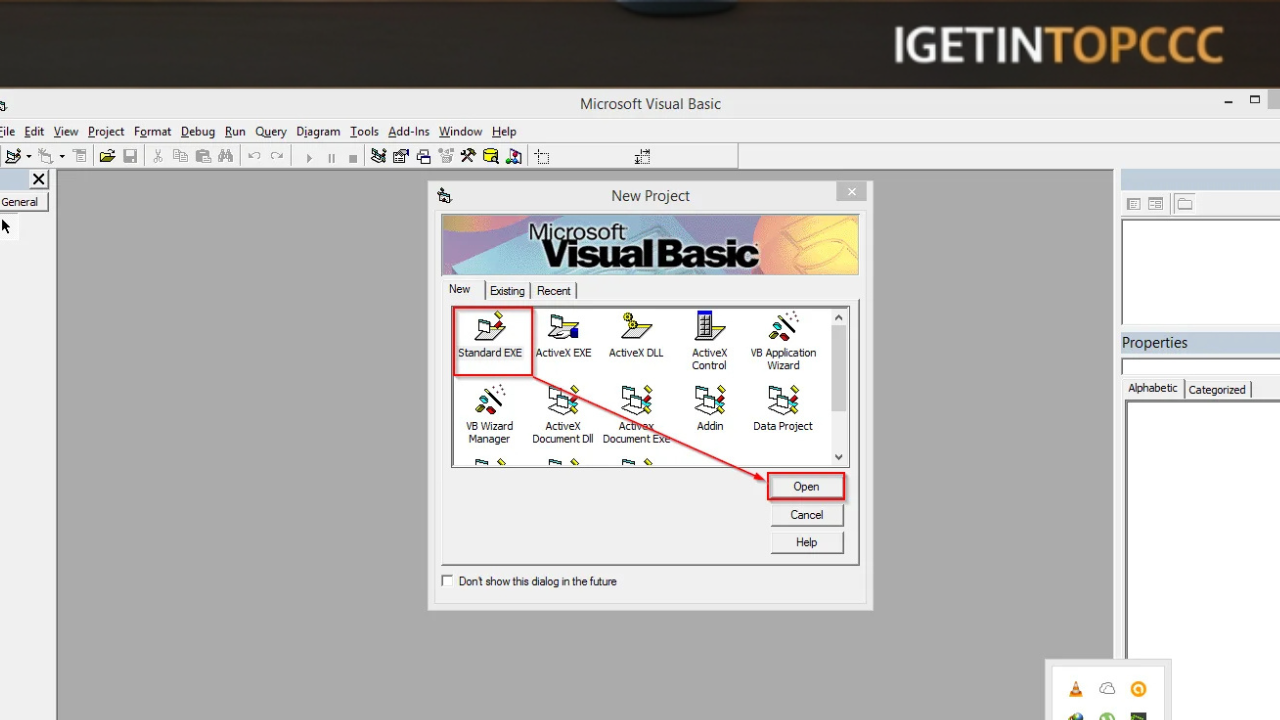
Task: Check Don't show this dialog in the future
Action: (x=447, y=581)
